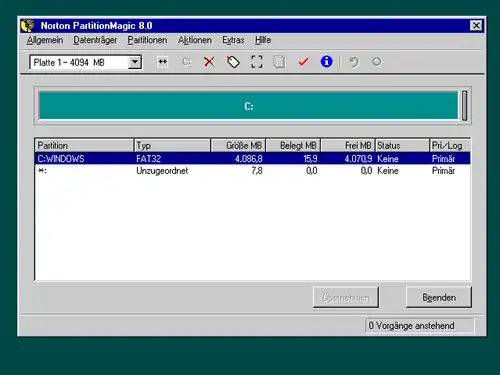
Task: Click the greyed C: create partition icon
Action: coord(186,62)
